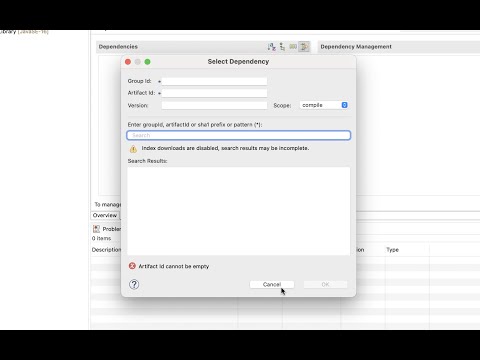
Task: Click the Search box for groupId pattern
Action: (239, 135)
